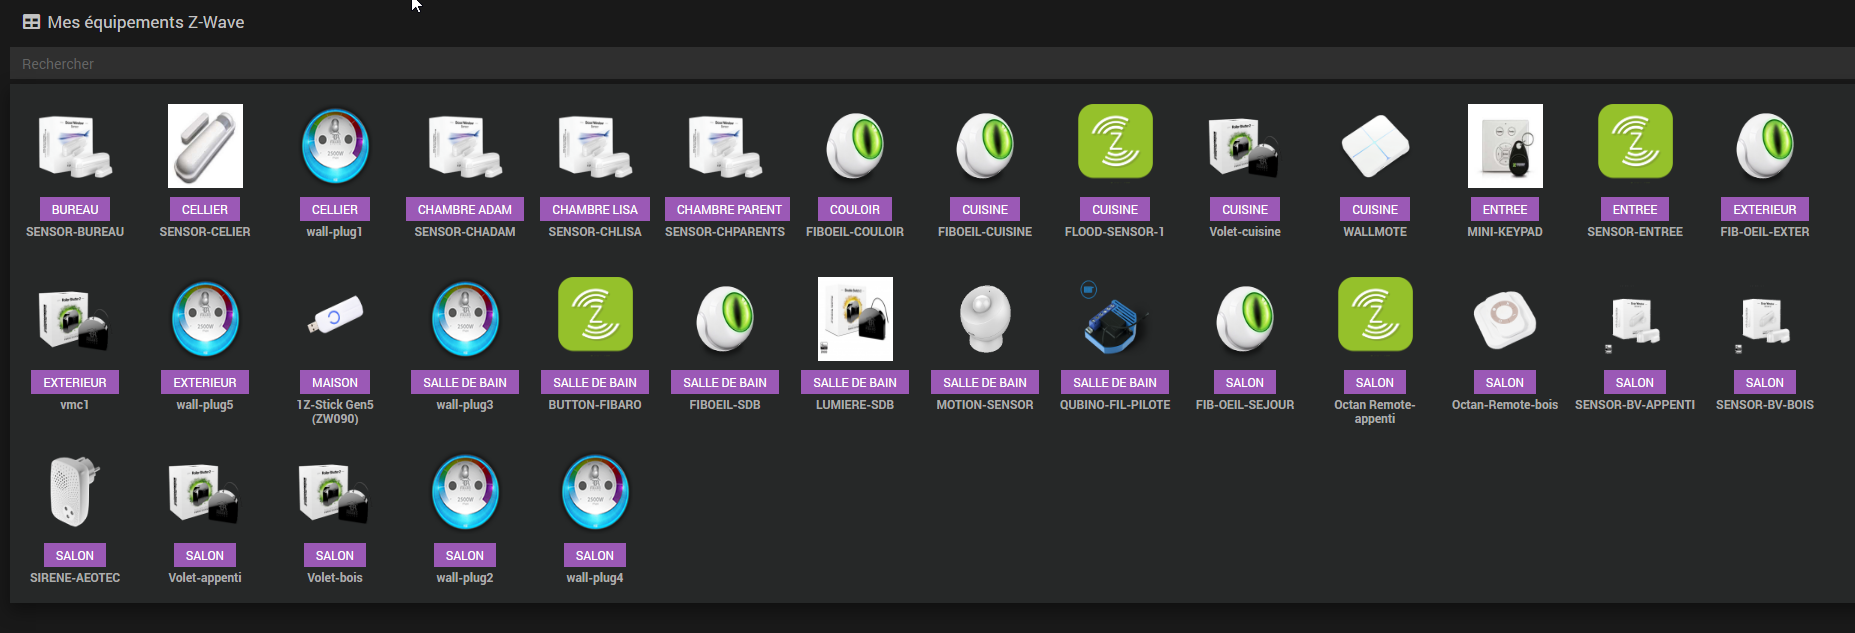Select FIBOEIL-CUISINE motion eye icon
Screen dimensions: 1855x633
point(985,146)
